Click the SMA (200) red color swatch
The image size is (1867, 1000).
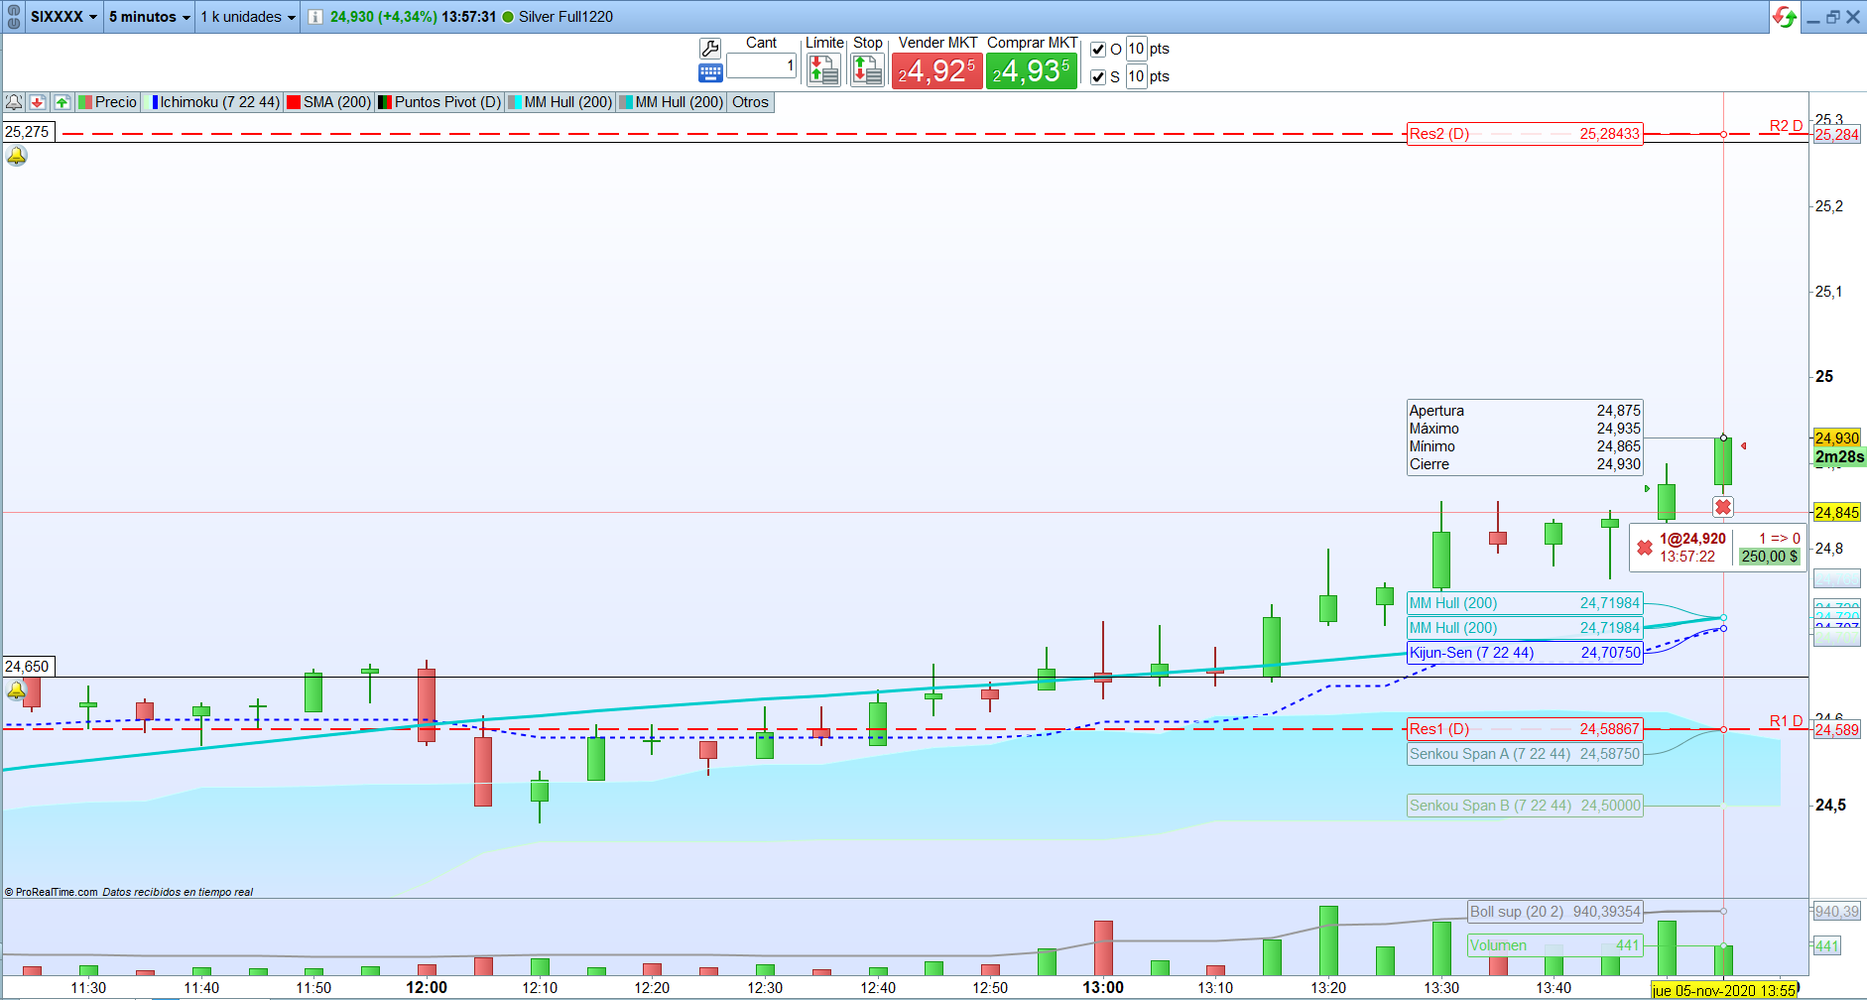click(294, 102)
